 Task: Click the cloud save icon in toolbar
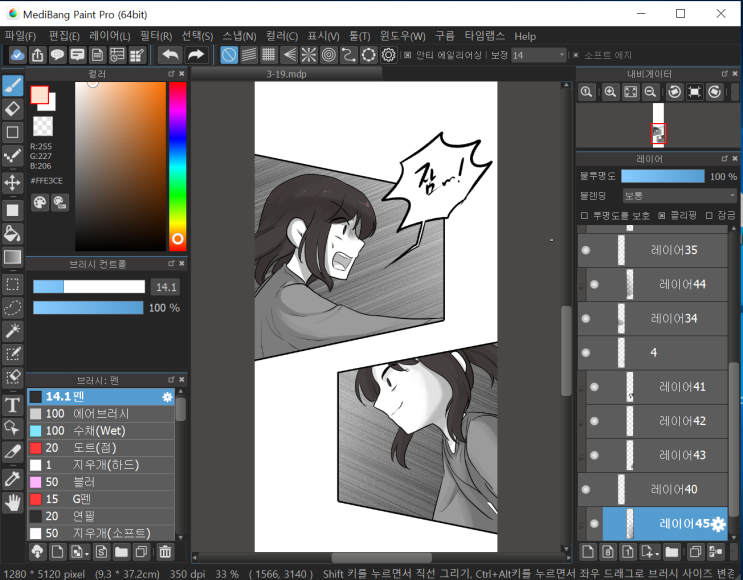pos(18,55)
